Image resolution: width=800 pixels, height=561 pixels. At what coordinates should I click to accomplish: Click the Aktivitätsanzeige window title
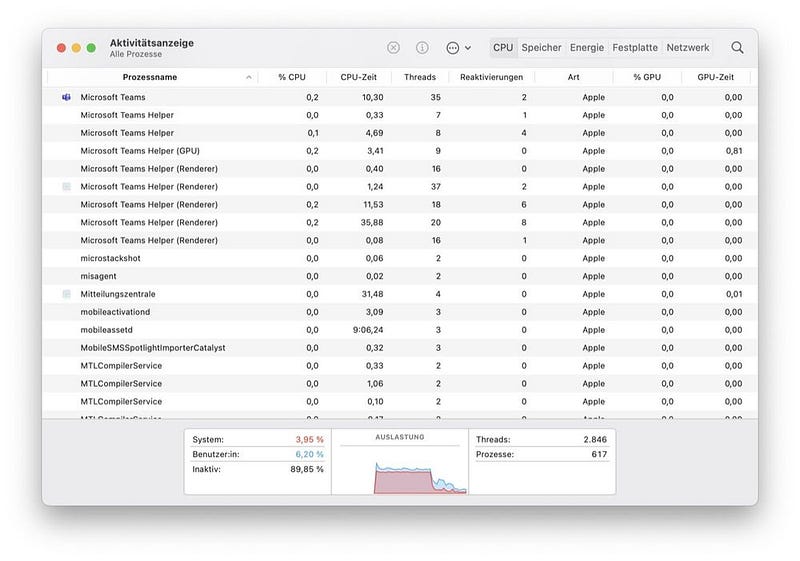coord(152,43)
